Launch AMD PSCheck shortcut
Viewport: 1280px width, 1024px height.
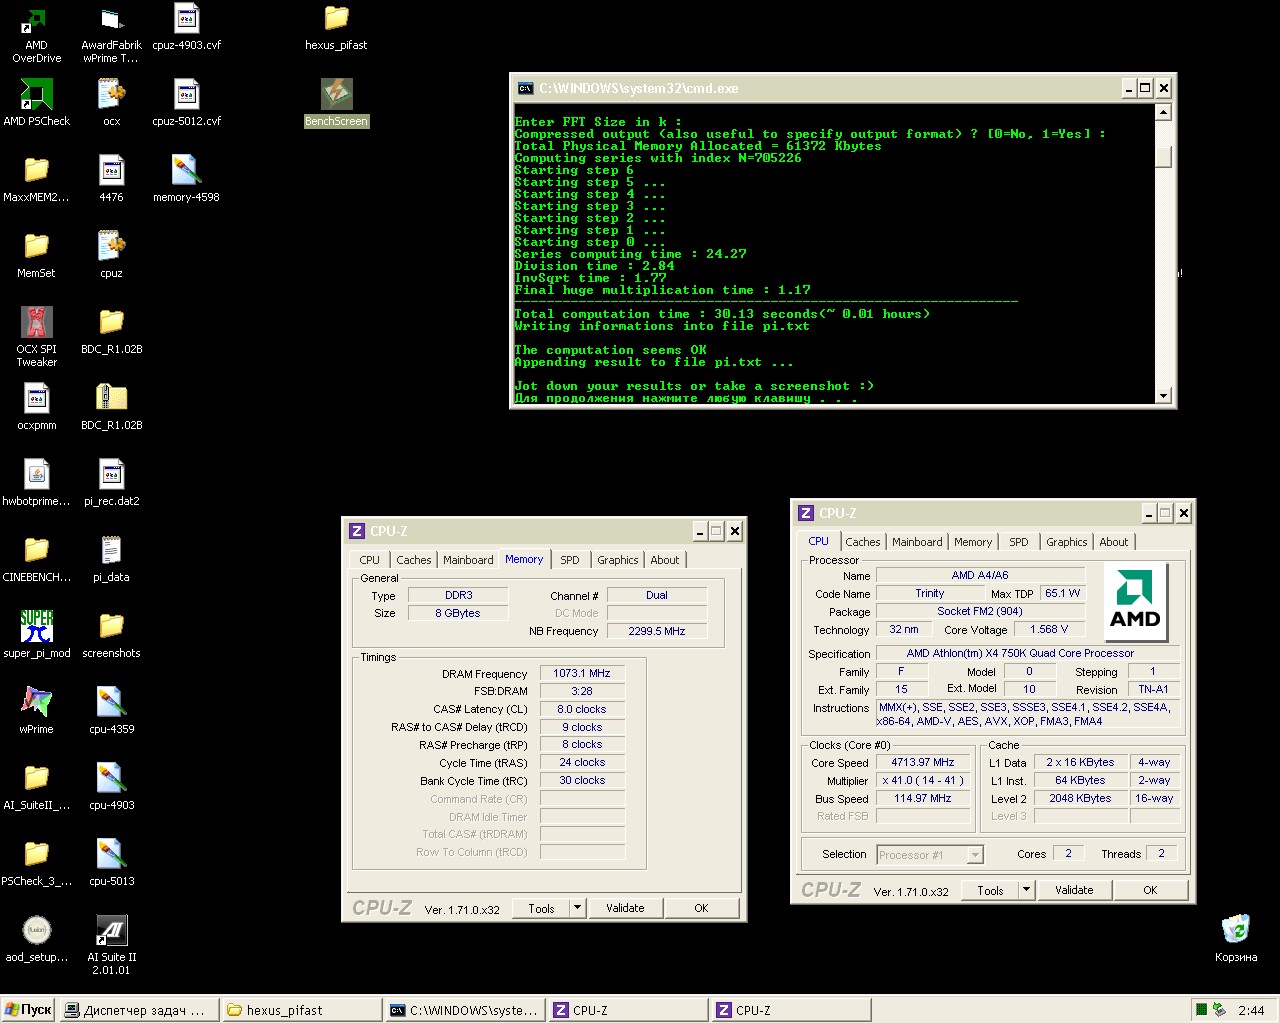[36, 95]
